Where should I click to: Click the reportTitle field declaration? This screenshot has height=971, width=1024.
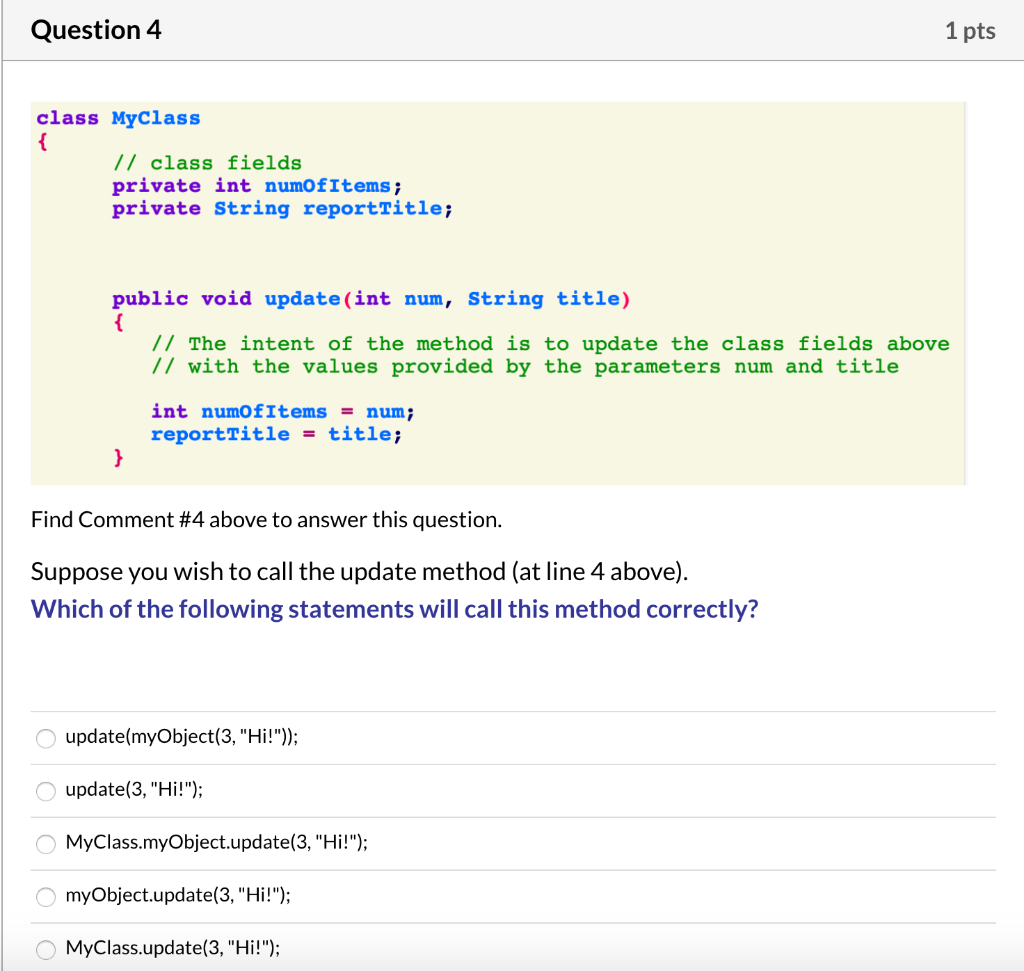pos(281,208)
